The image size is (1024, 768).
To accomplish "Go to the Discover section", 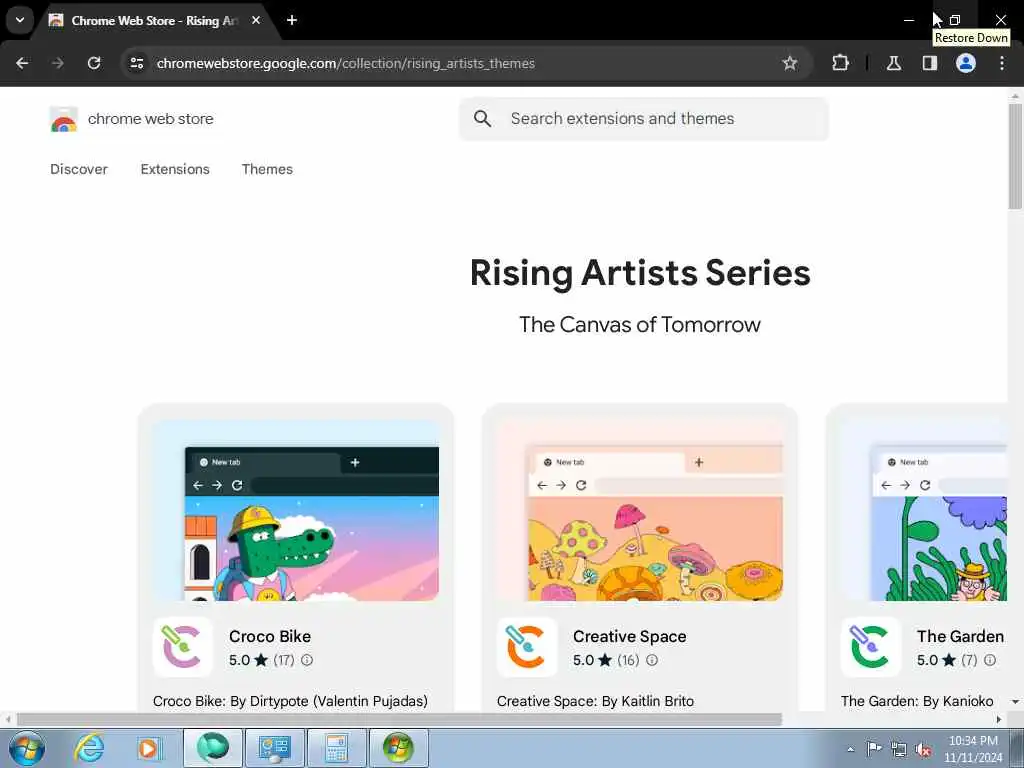I will point(79,169).
